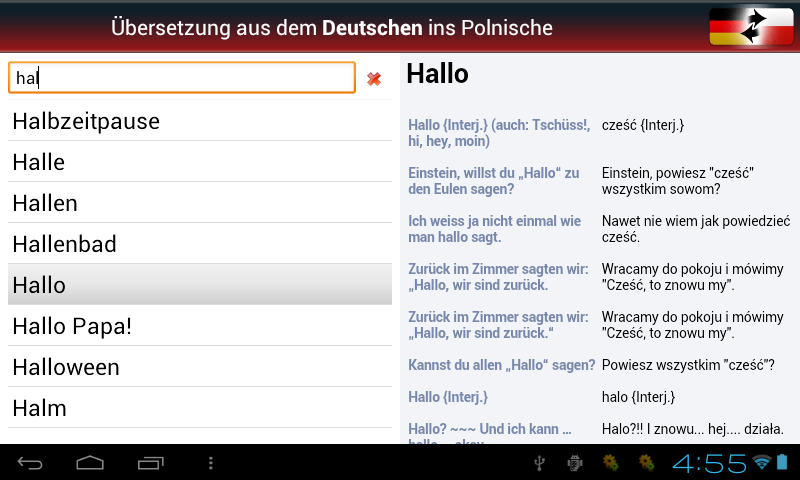Tap the Wi-Fi signal icon
The height and width of the screenshot is (480, 800).
pyautogui.click(x=762, y=462)
